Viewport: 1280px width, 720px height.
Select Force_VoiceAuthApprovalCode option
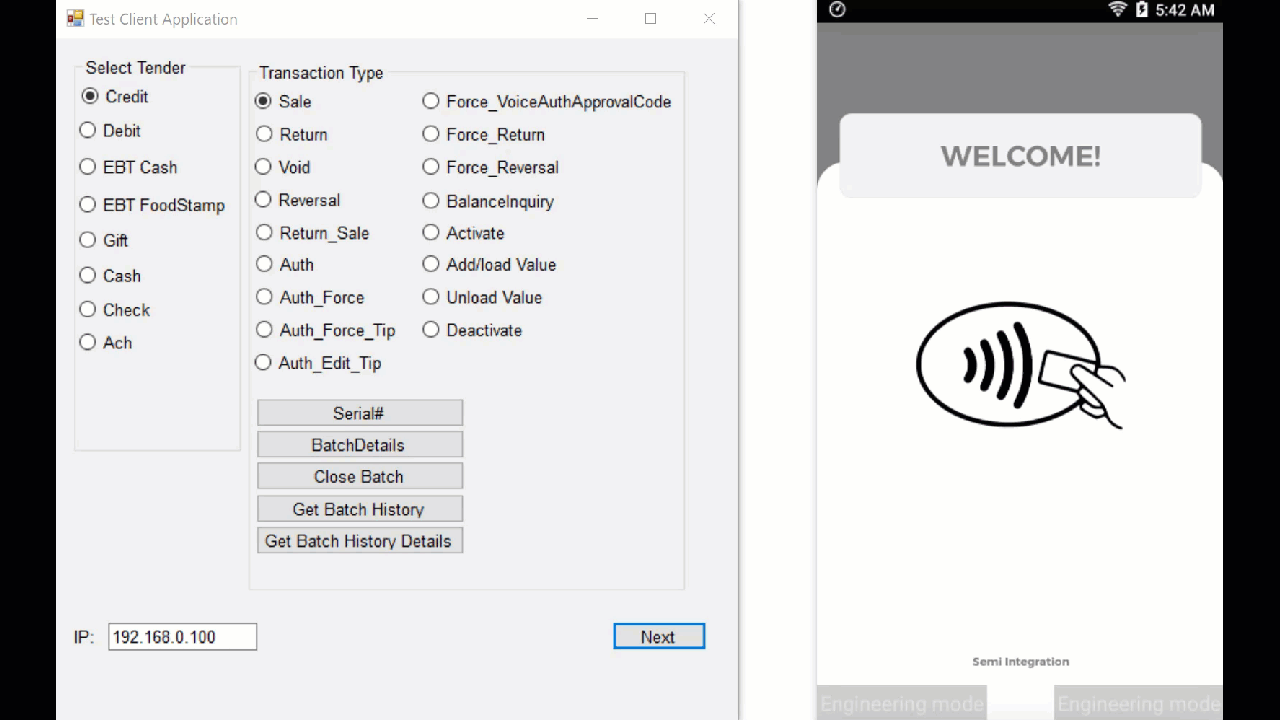pyautogui.click(x=431, y=101)
